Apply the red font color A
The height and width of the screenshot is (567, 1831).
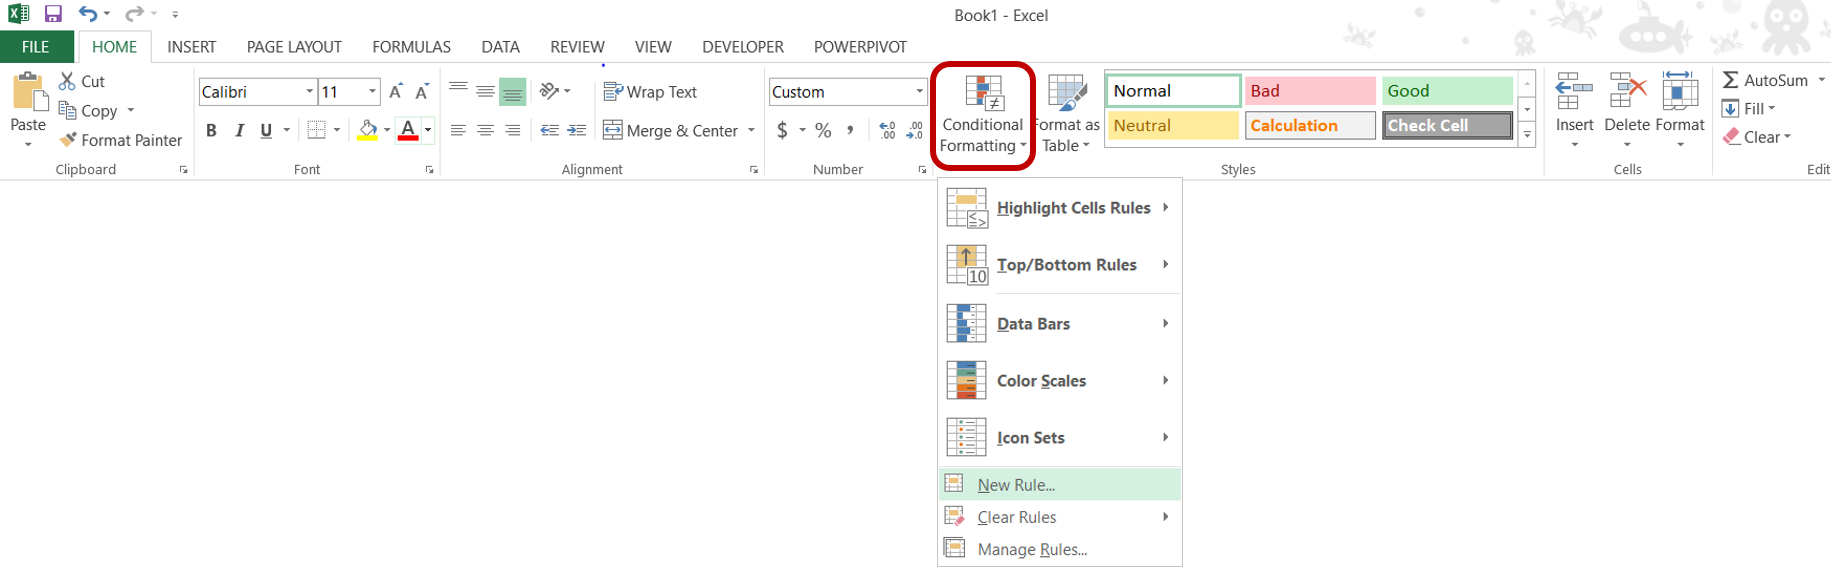[408, 130]
